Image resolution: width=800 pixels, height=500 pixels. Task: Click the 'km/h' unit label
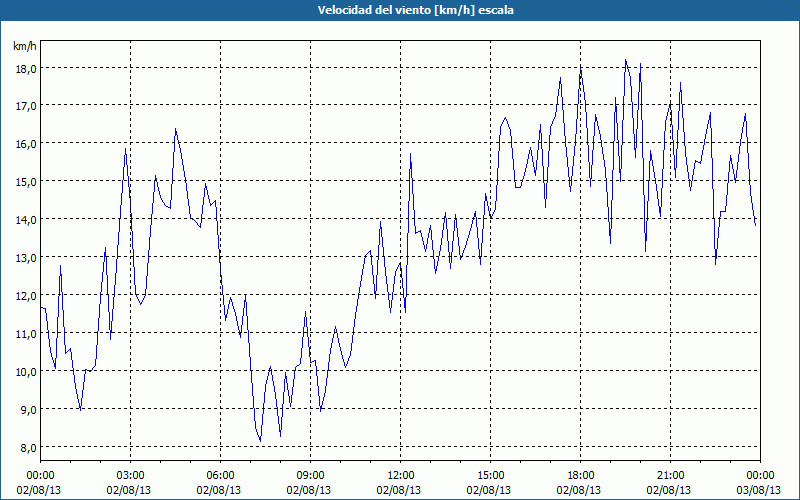click(24, 46)
